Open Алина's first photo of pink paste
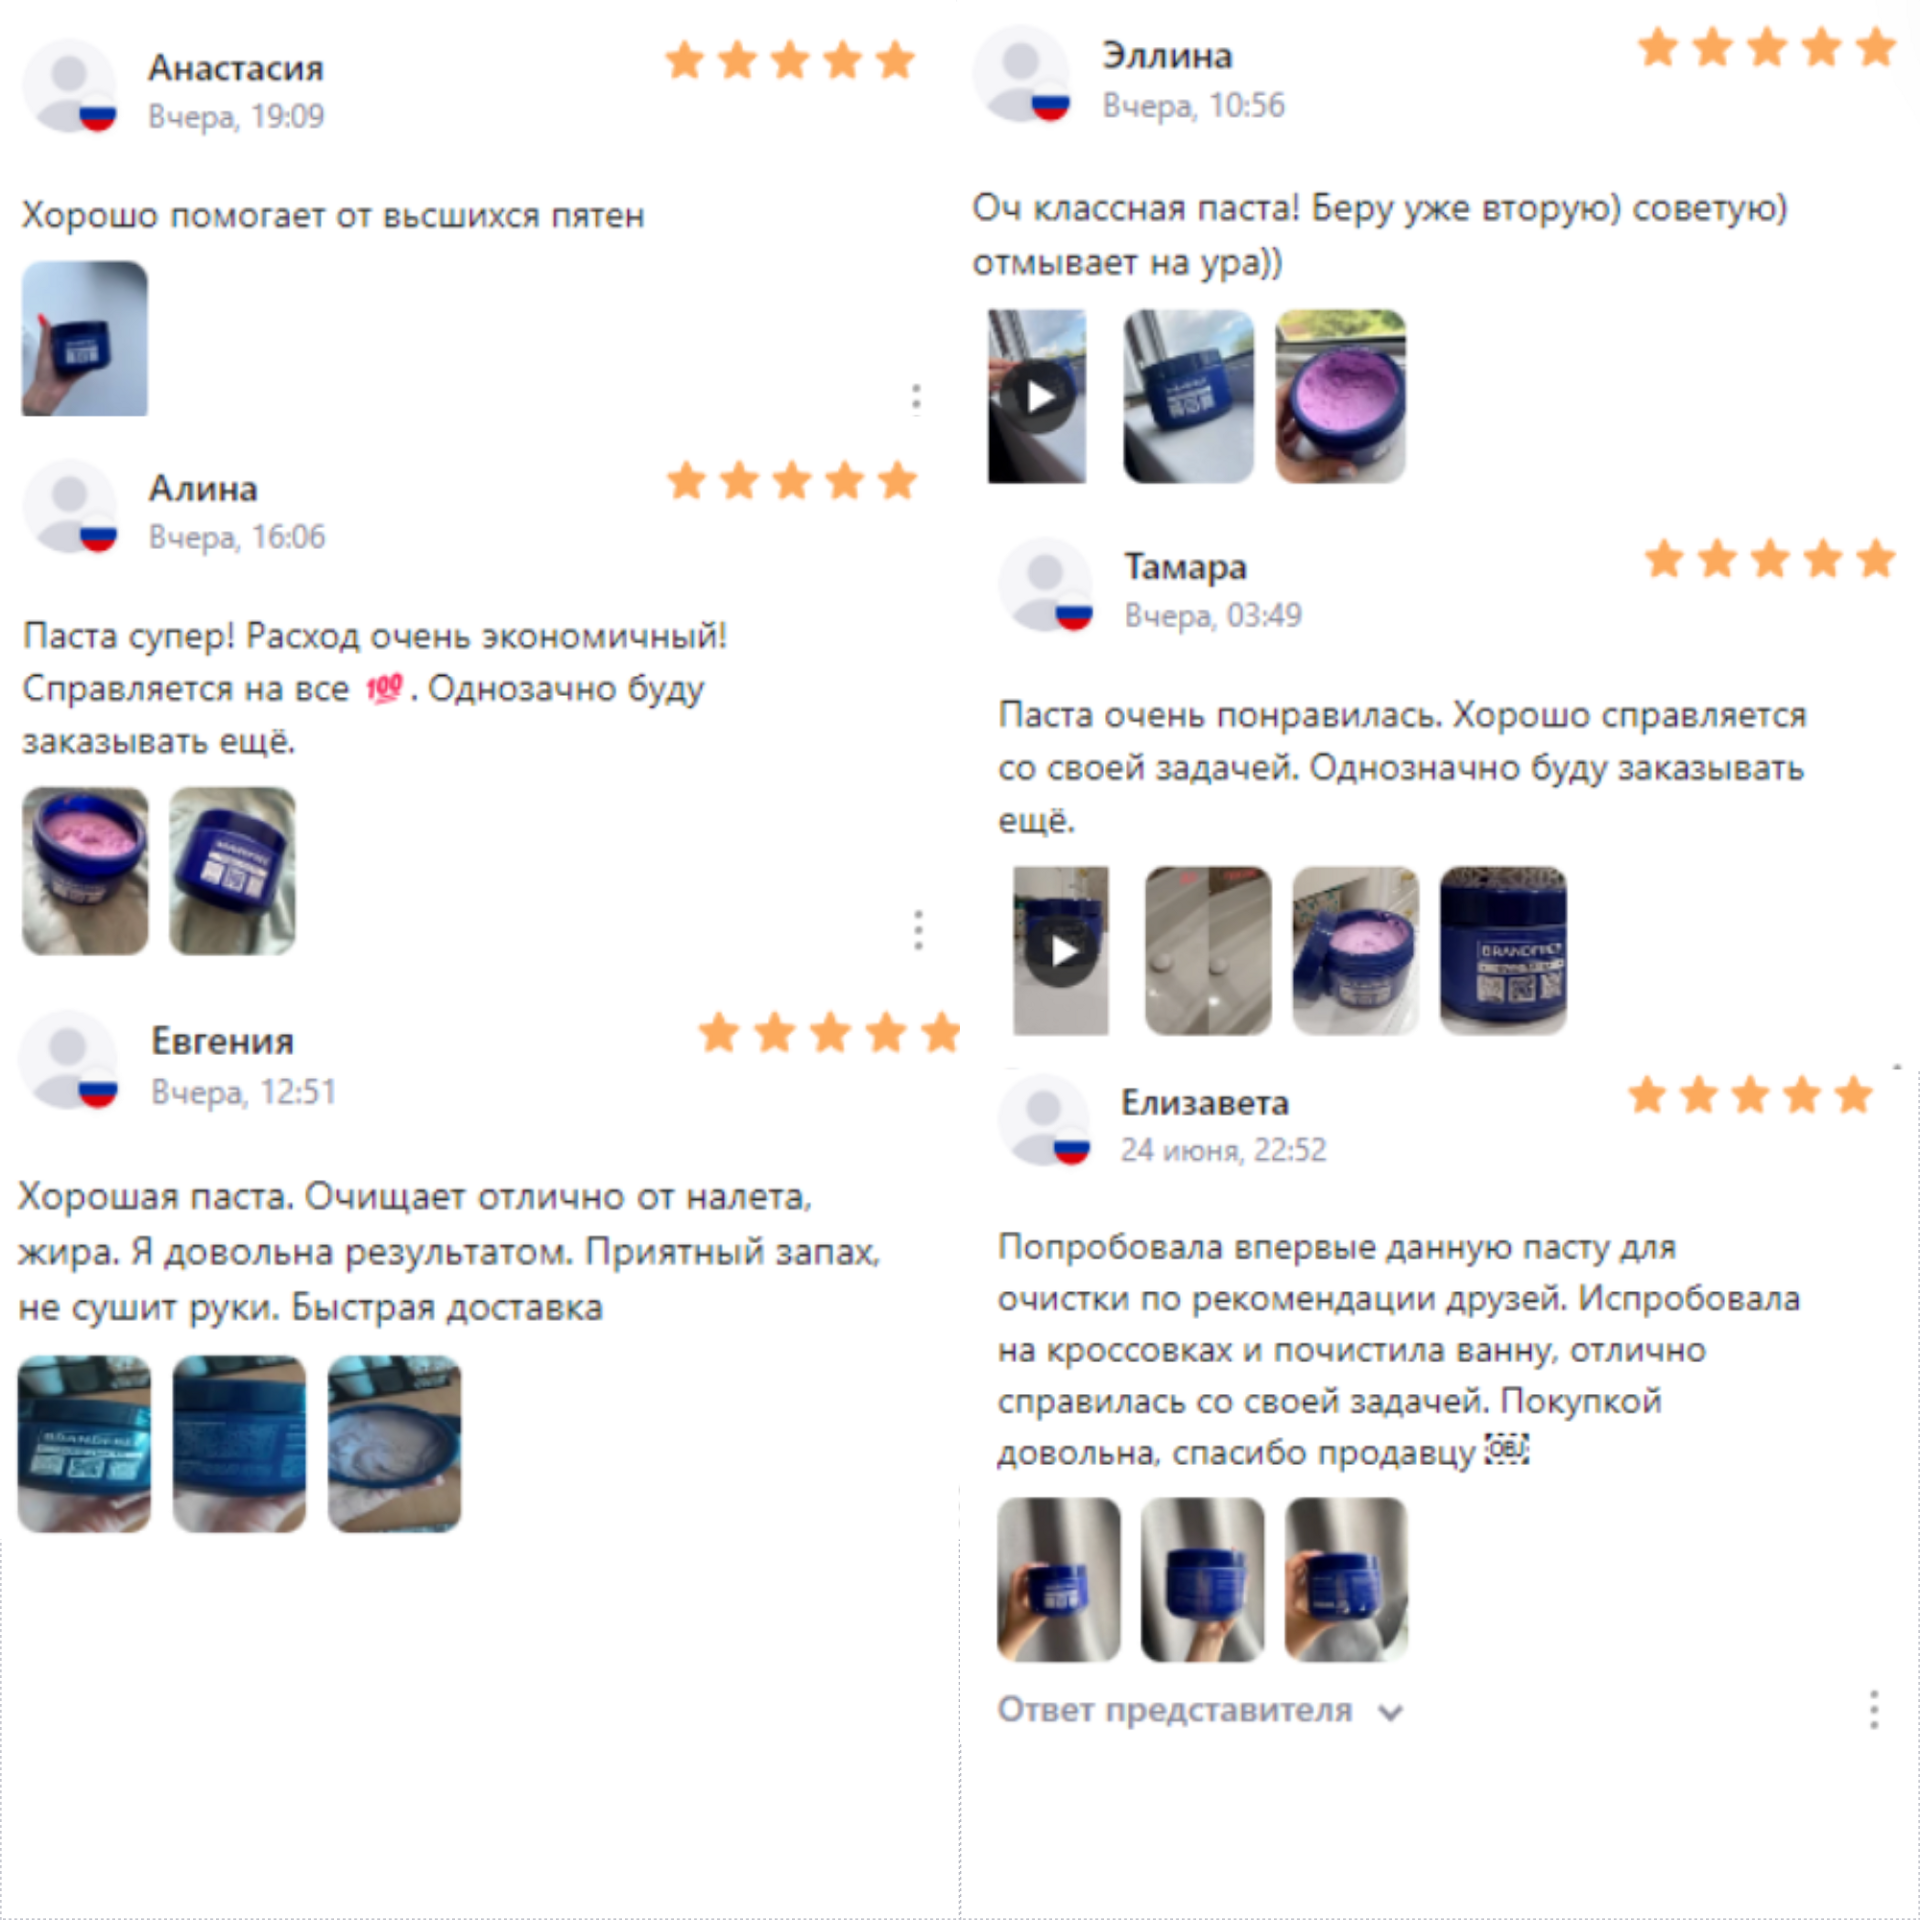The image size is (1920, 1920). 85,870
